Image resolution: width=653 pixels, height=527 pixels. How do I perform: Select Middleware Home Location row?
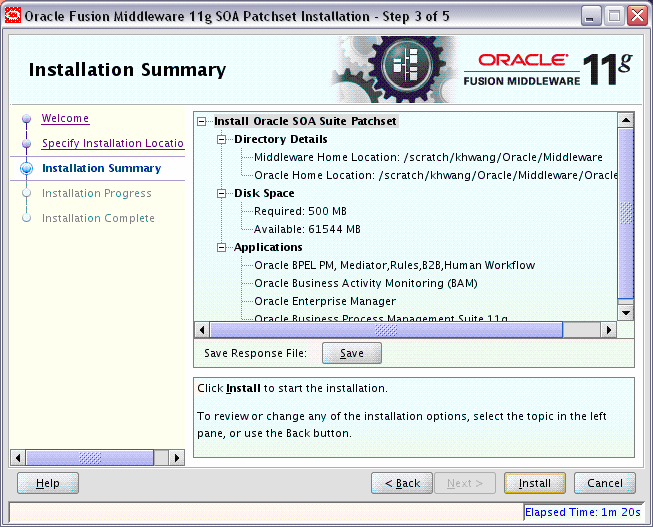pyautogui.click(x=428, y=157)
